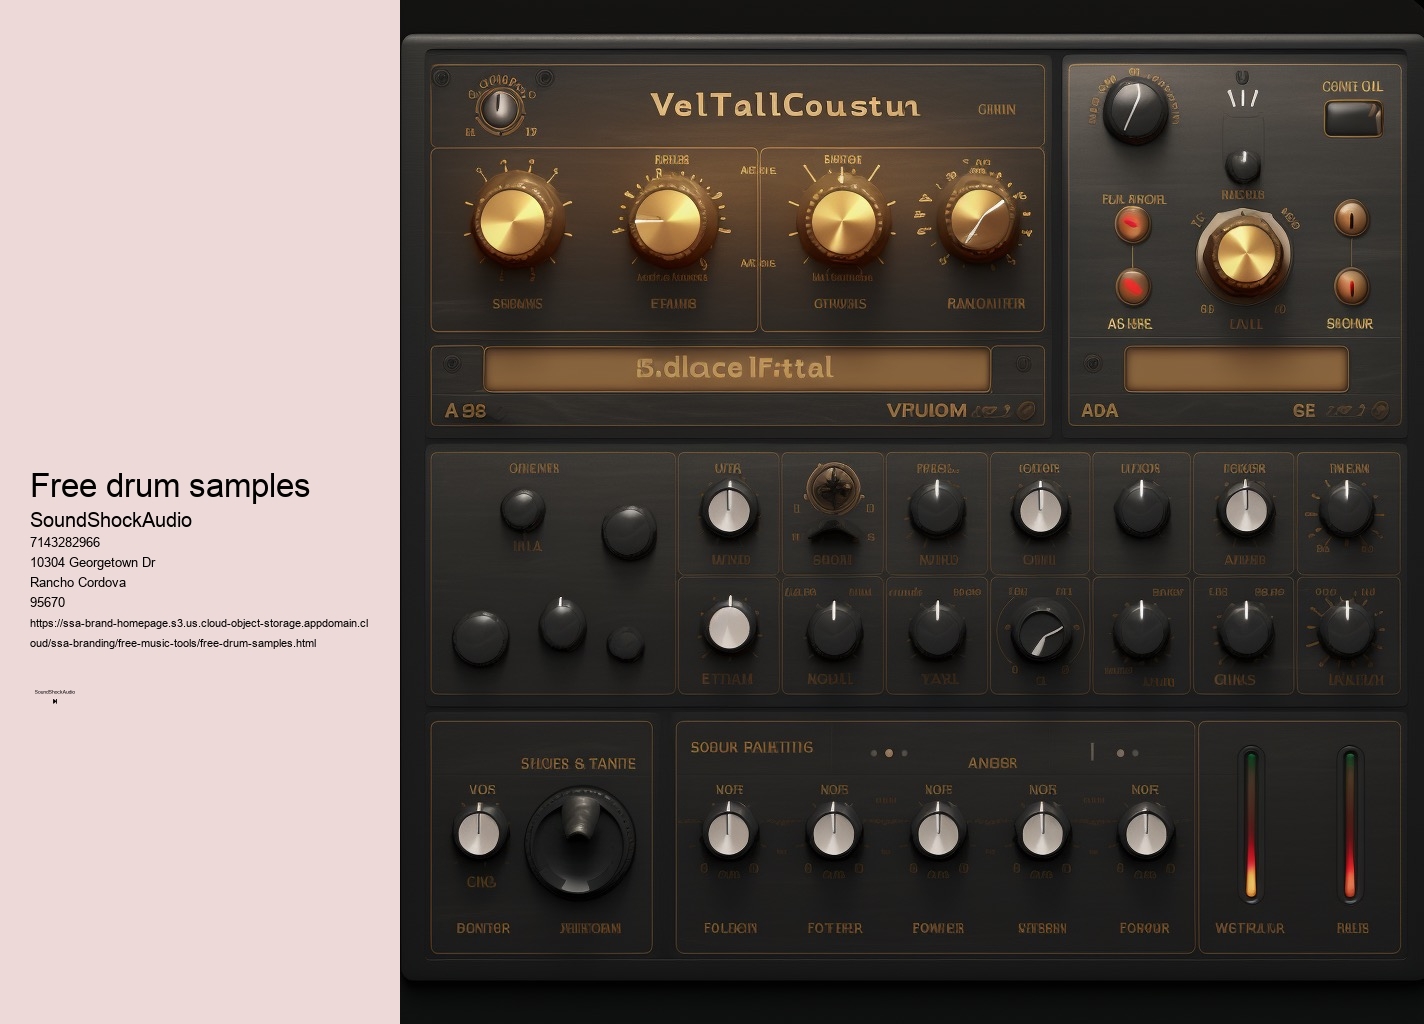Click the NOR knob above FOTEER

point(834,832)
